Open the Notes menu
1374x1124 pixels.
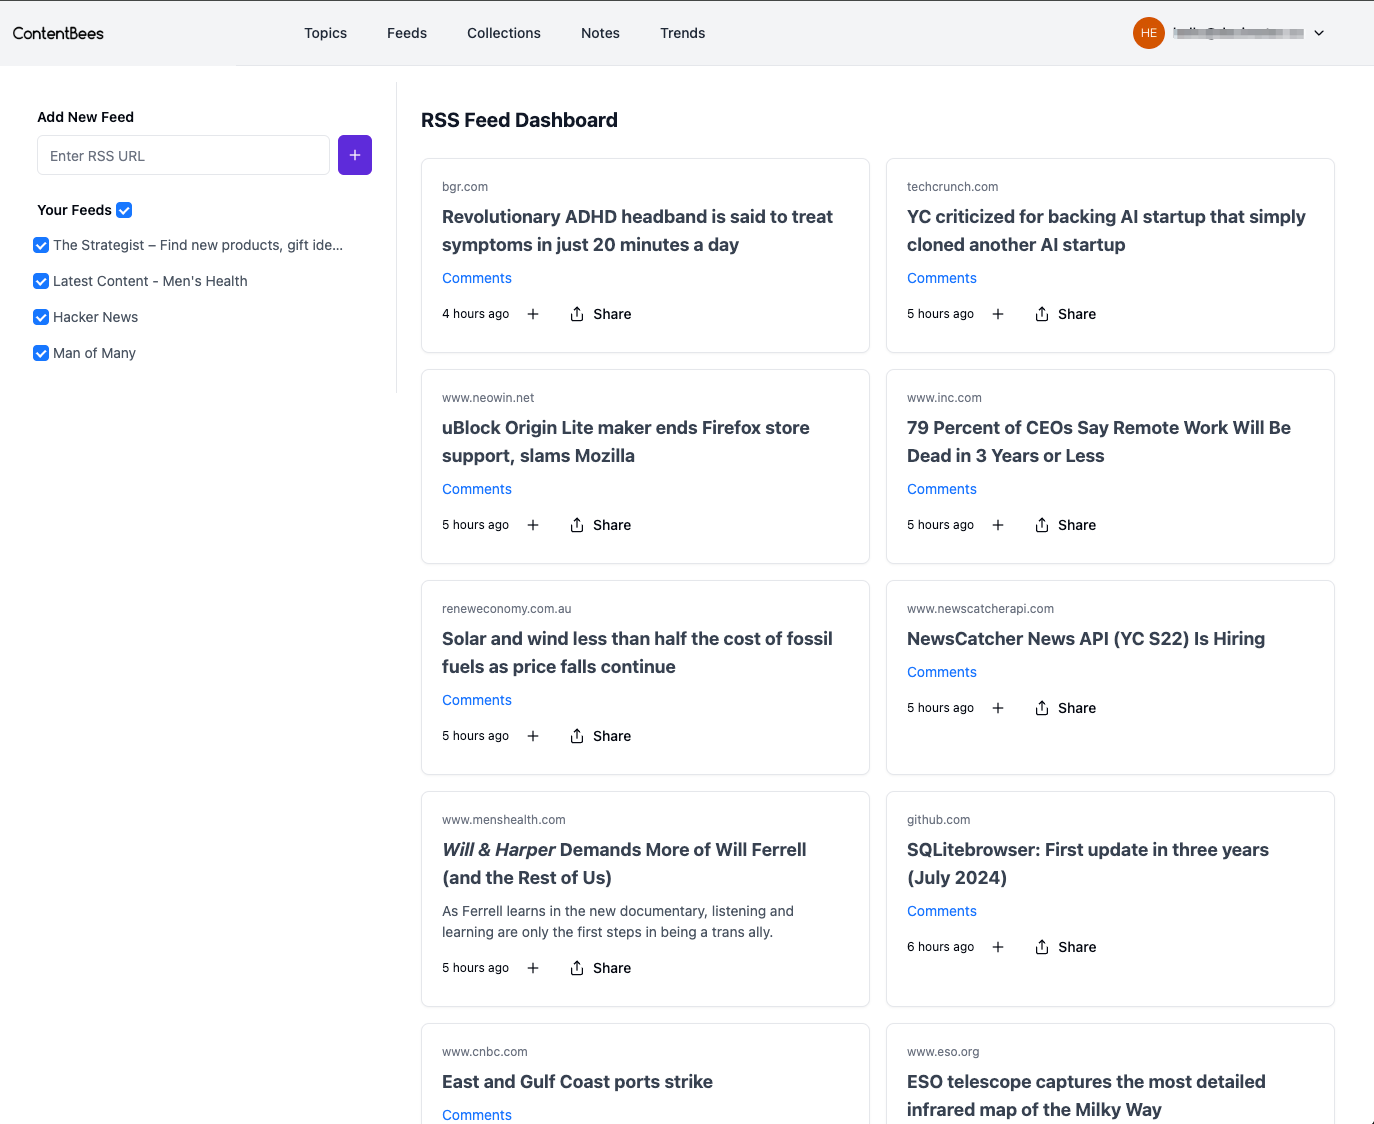[x=600, y=33]
